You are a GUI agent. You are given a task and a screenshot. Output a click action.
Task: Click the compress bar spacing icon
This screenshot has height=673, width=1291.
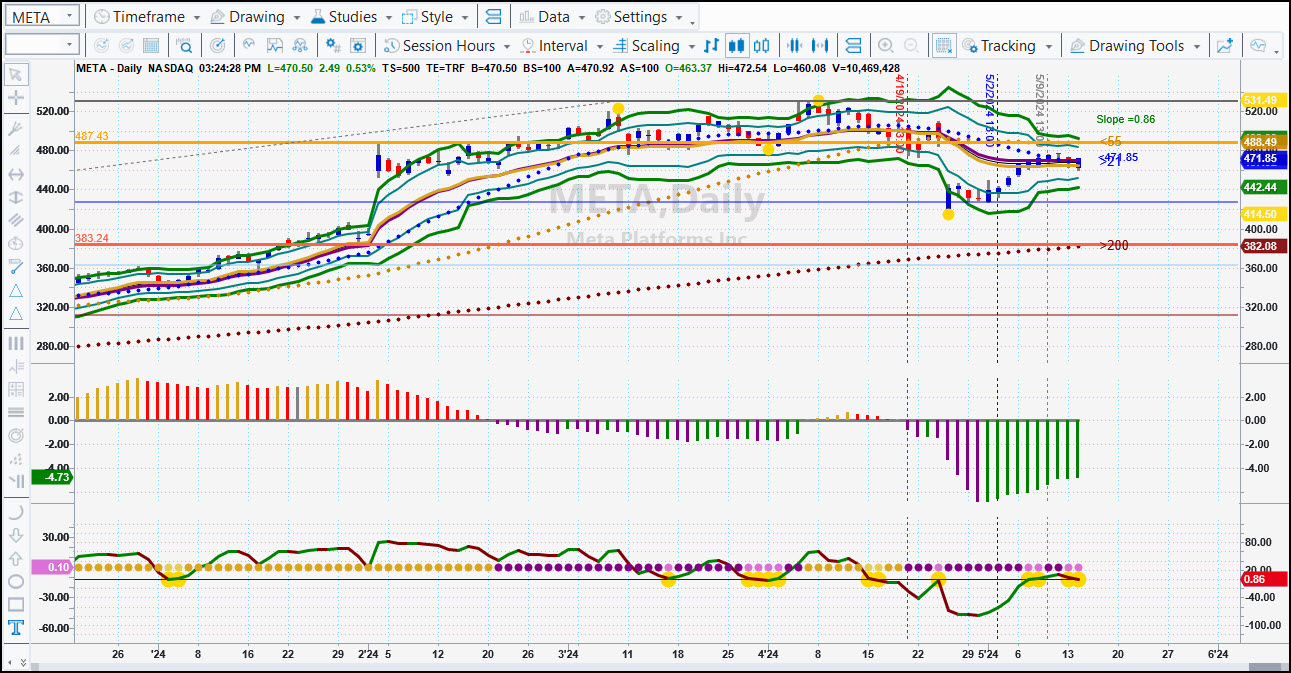pos(795,46)
